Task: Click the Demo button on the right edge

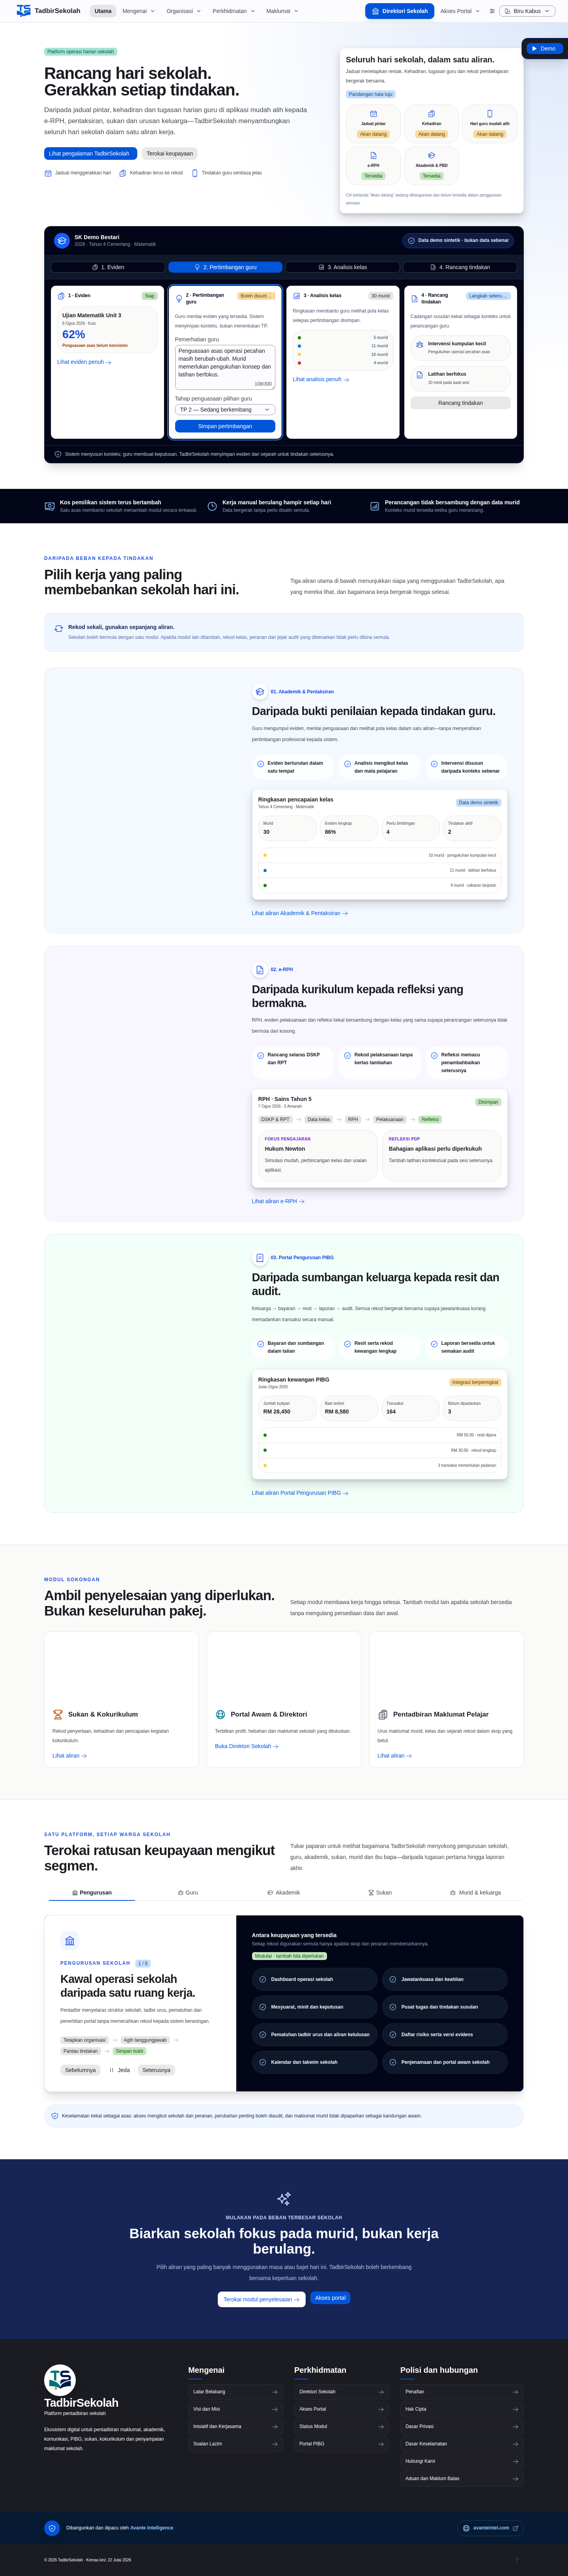Action: point(545,48)
